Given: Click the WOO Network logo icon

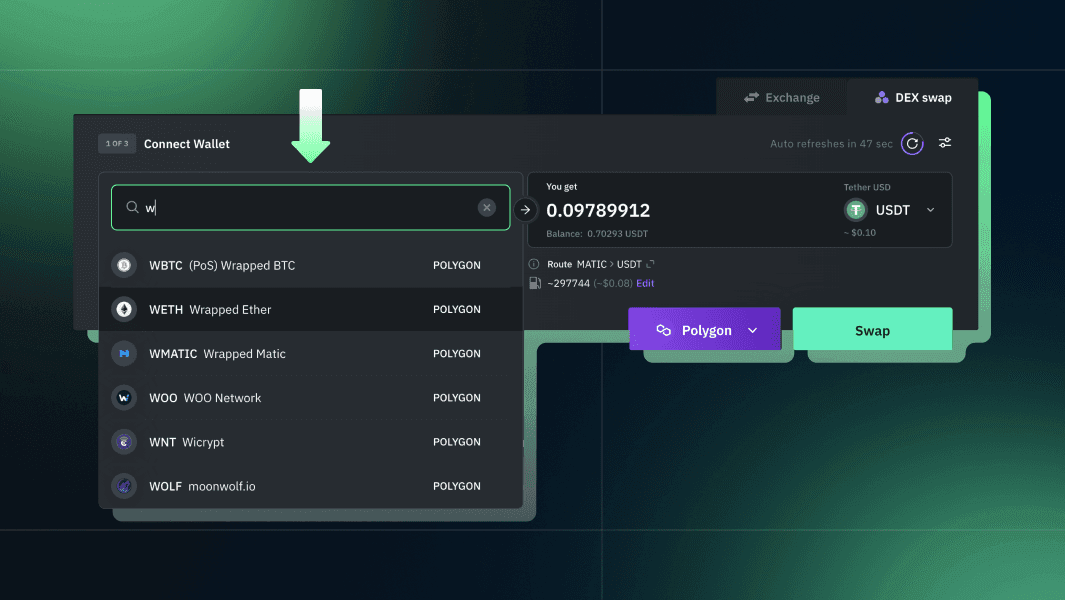Looking at the screenshot, I should tap(124, 398).
